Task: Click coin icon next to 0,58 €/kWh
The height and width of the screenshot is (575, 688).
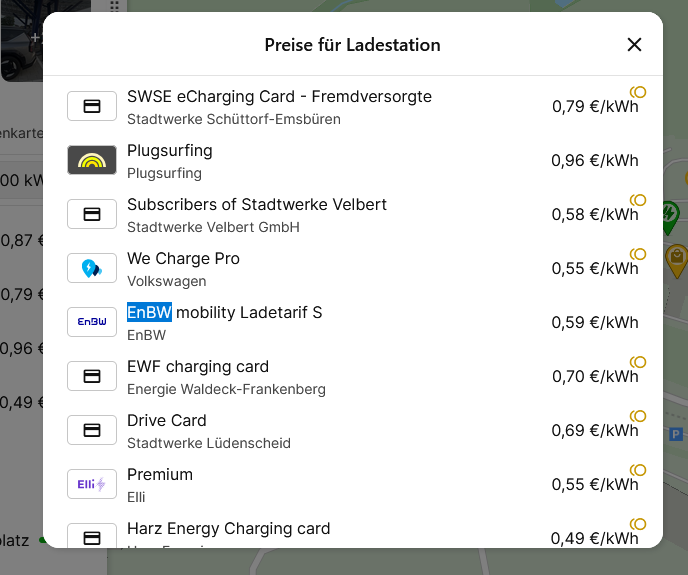Action: (x=638, y=200)
